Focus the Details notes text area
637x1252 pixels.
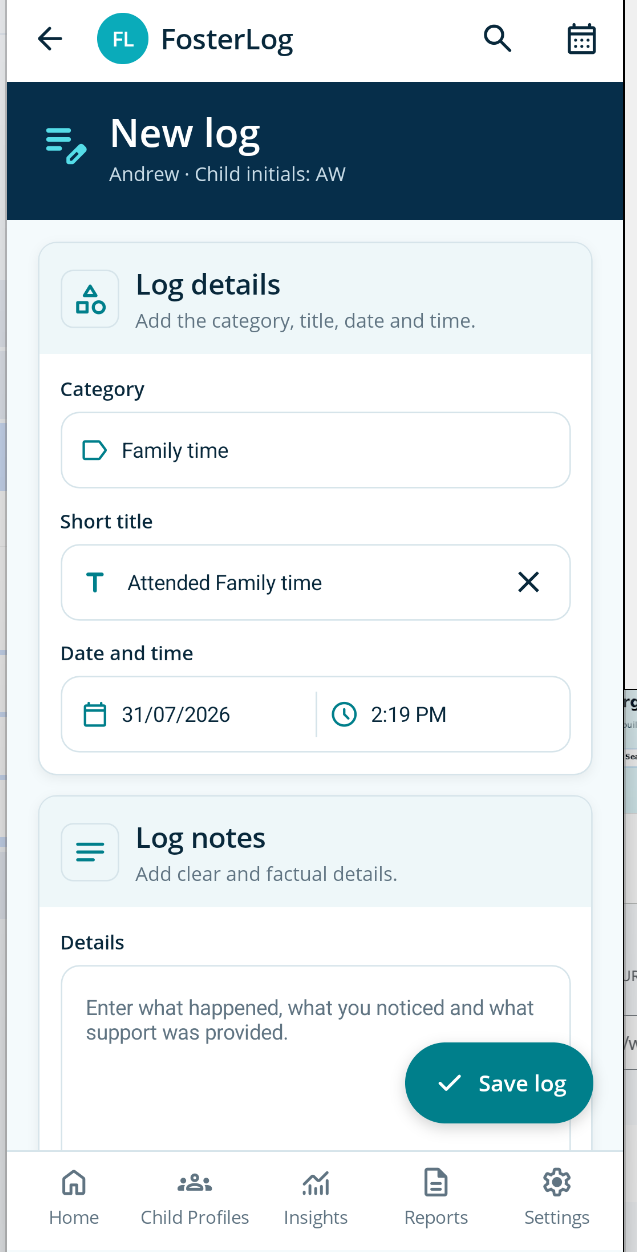[315, 1058]
